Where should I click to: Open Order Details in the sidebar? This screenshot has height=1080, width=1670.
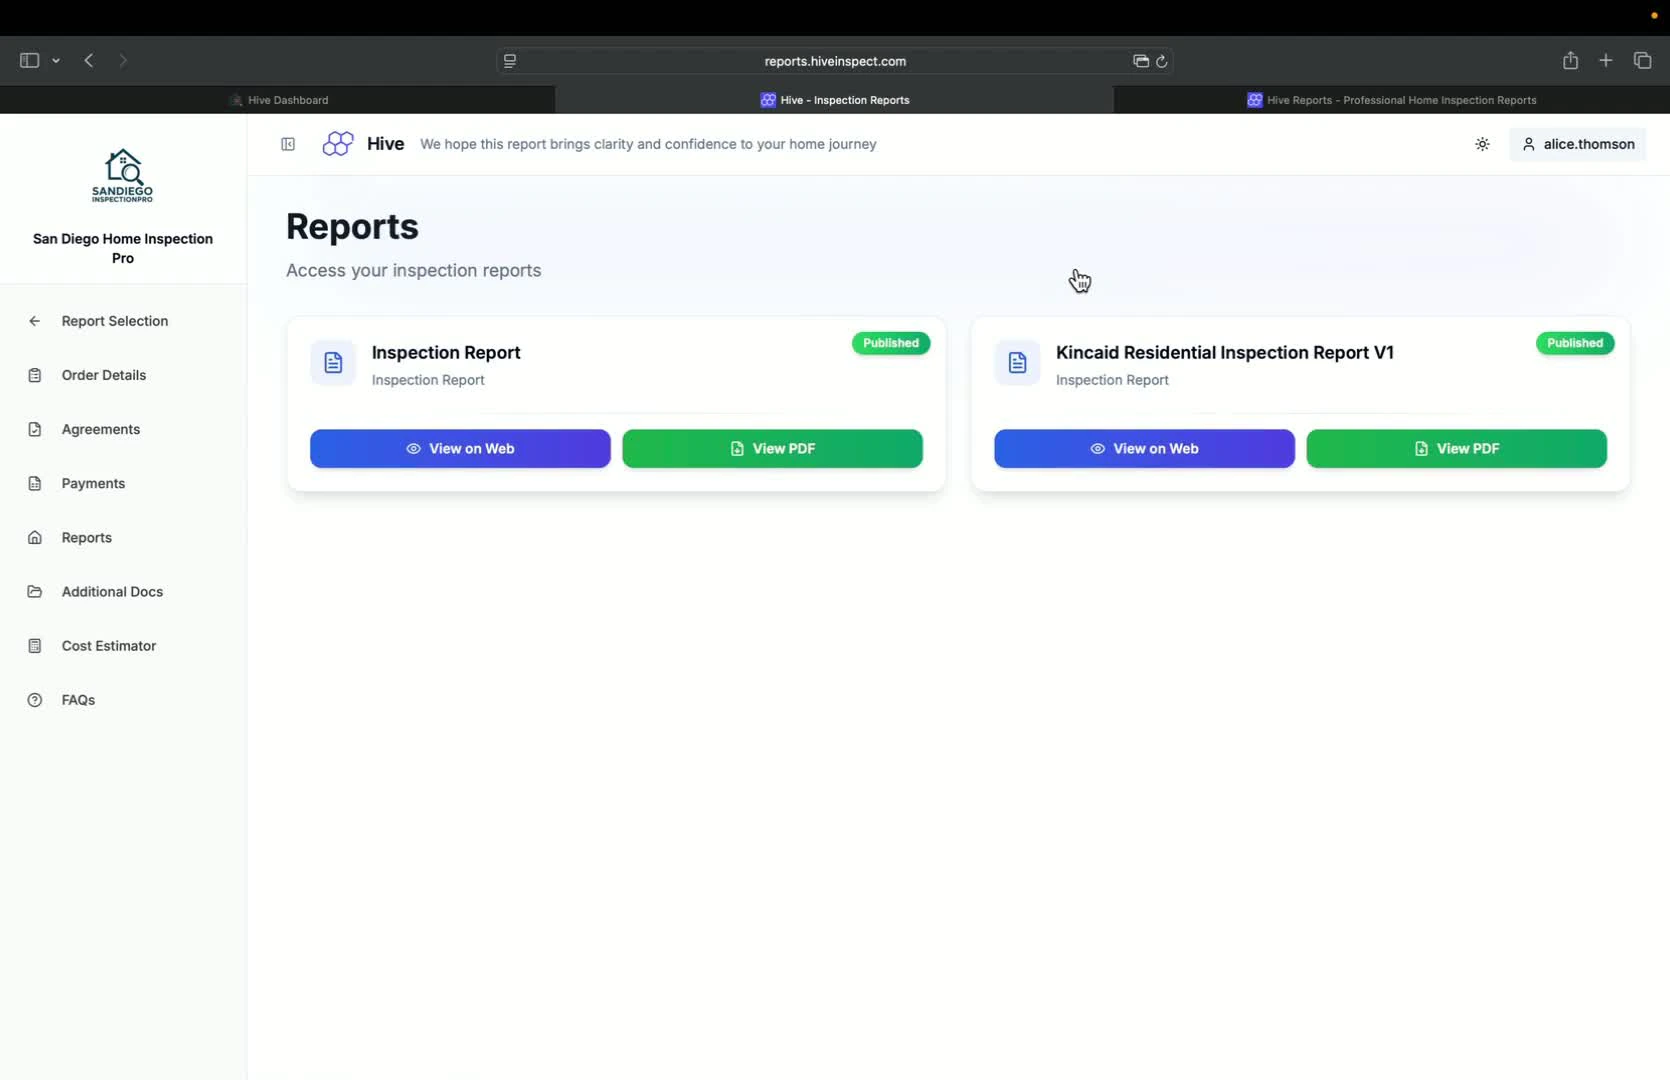103,375
